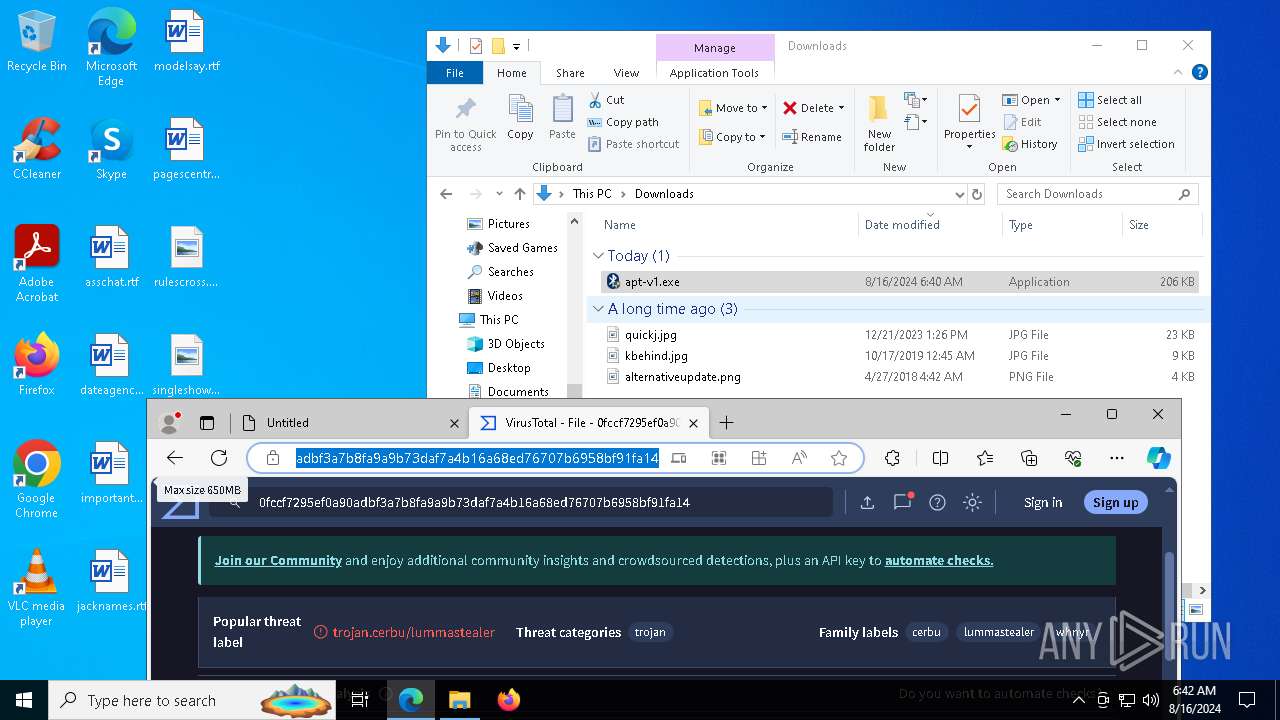
Task: Click Paste shortcut in the ribbon
Action: pos(633,144)
